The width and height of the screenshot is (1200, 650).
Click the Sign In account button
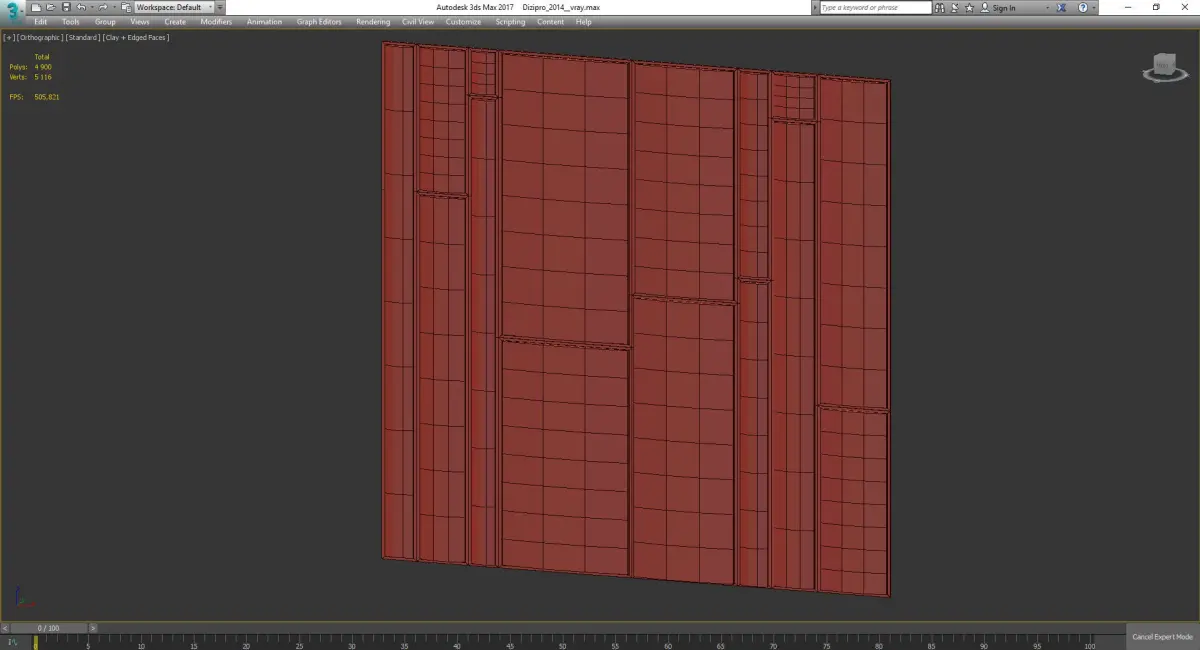coord(998,7)
